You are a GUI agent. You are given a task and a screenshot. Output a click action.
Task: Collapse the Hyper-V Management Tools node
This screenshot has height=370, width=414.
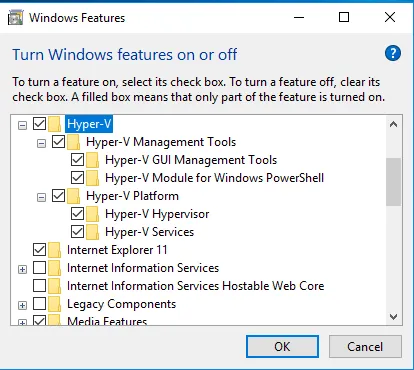(x=41, y=144)
